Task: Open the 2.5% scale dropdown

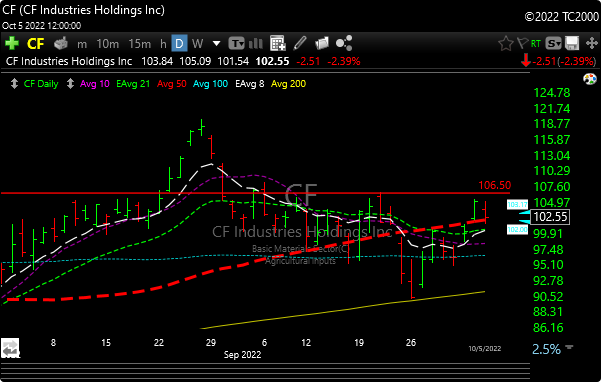Action: (546, 349)
